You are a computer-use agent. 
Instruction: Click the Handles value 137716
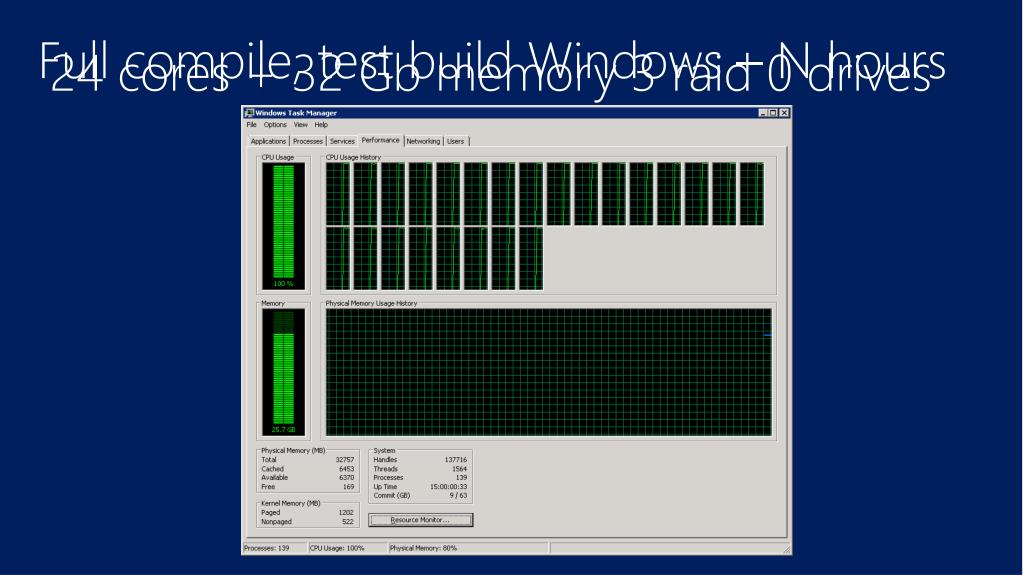coord(455,460)
